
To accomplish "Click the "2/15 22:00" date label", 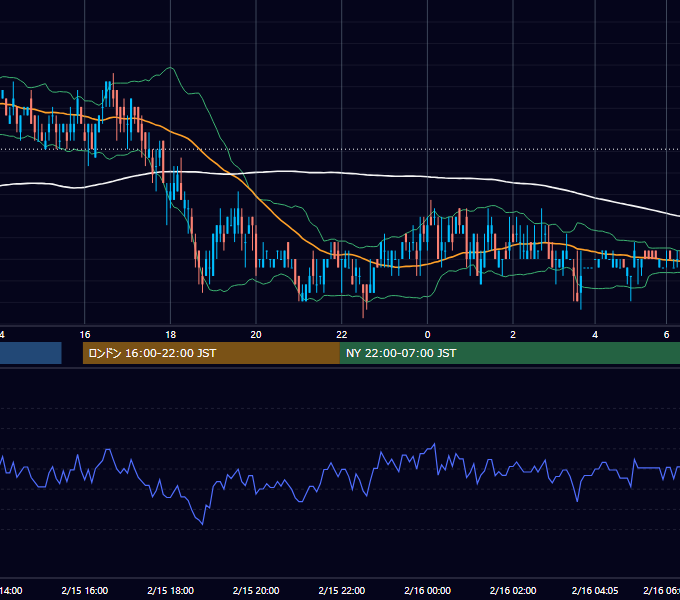I will (342, 590).
